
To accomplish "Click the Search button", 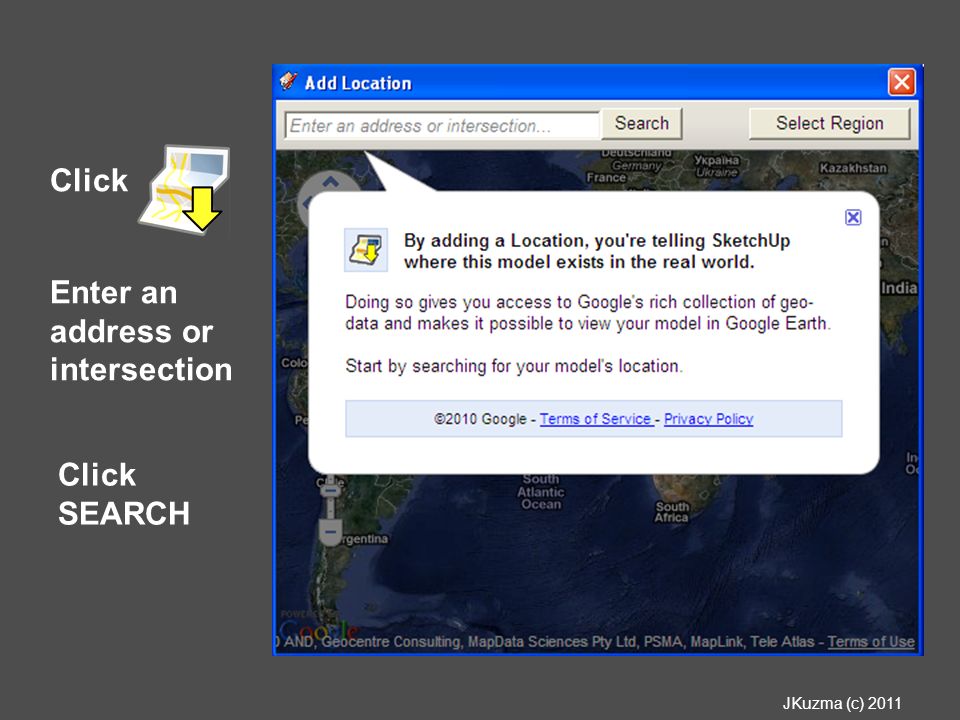I will tap(642, 124).
